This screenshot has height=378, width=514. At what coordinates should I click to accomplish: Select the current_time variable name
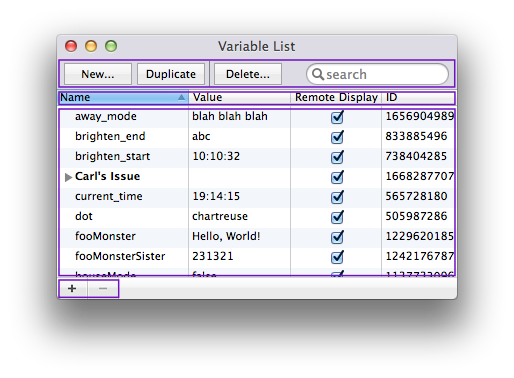coord(109,196)
